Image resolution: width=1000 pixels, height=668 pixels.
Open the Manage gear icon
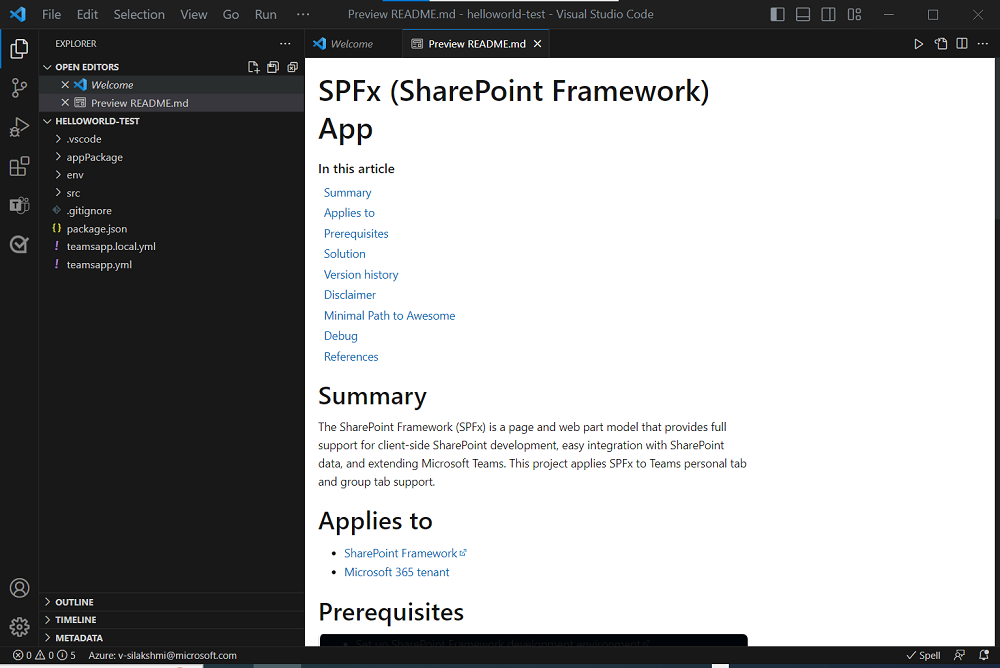click(x=19, y=627)
